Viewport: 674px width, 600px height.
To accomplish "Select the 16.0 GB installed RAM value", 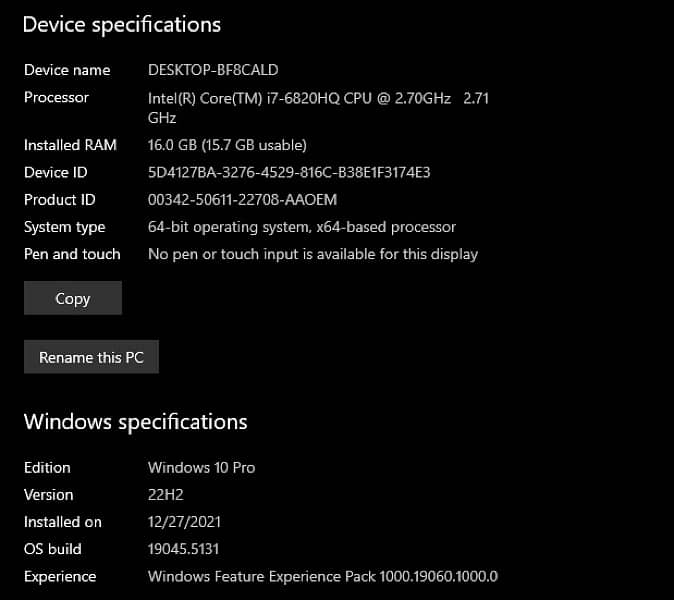I will (x=227, y=145).
